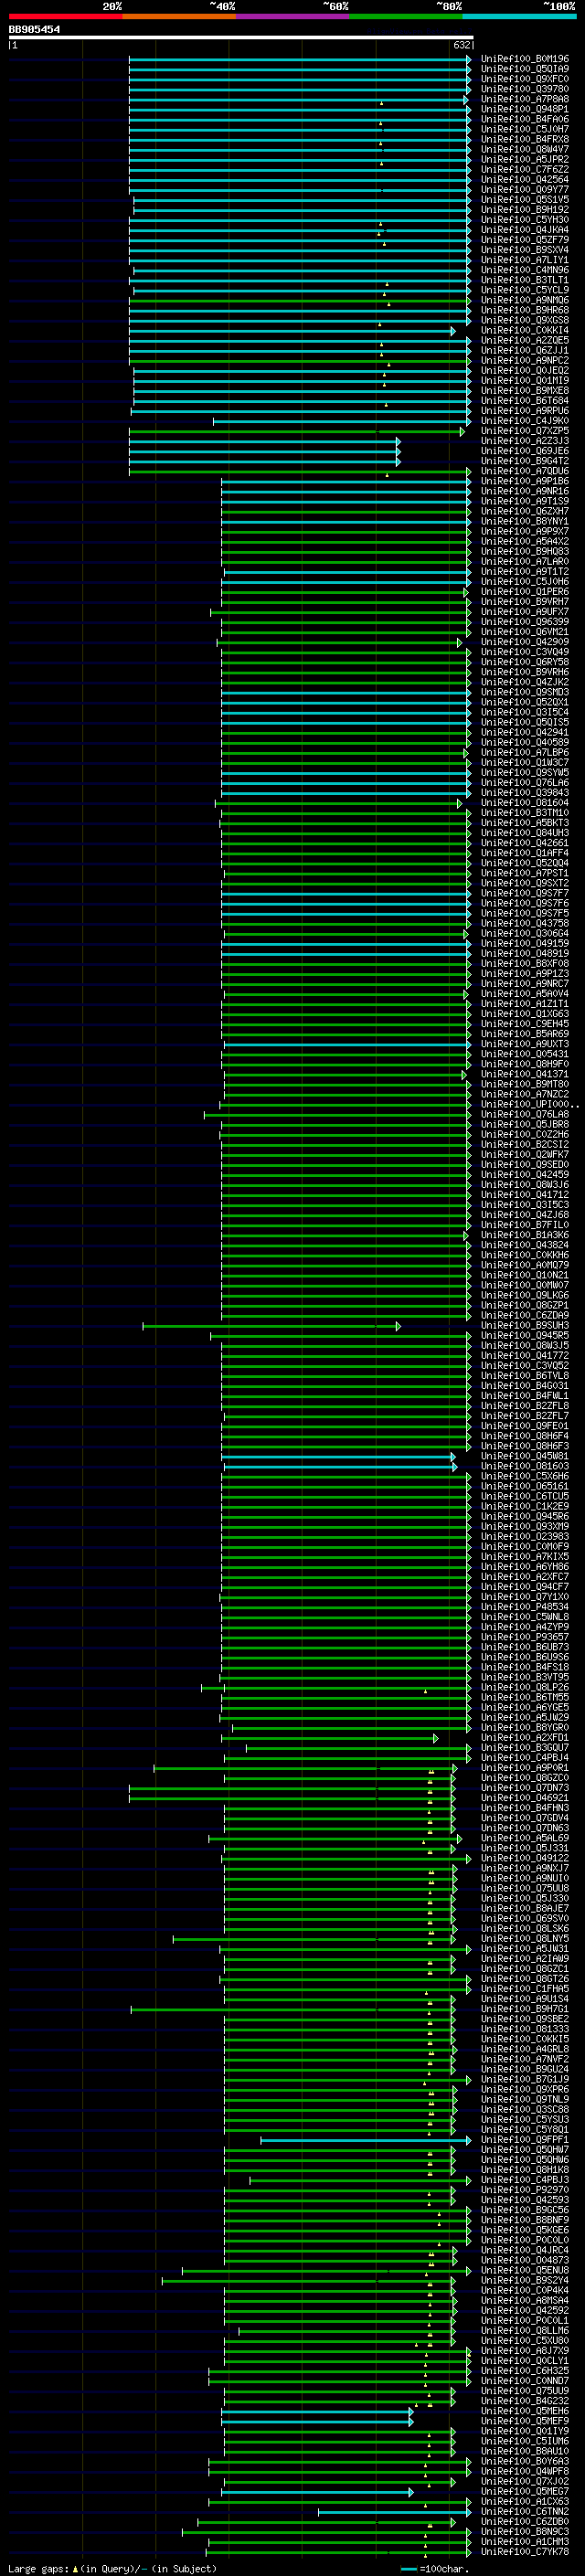Choose the UniRef100_B4G232 entry
The image size is (585, 2576).
pyautogui.click(x=525, y=2400)
